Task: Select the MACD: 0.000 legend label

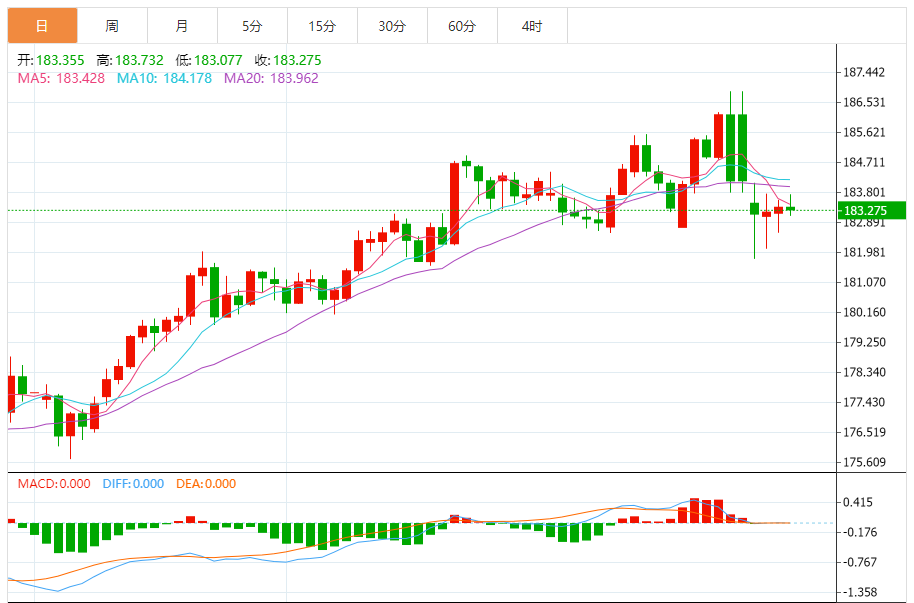Action: coord(56,484)
